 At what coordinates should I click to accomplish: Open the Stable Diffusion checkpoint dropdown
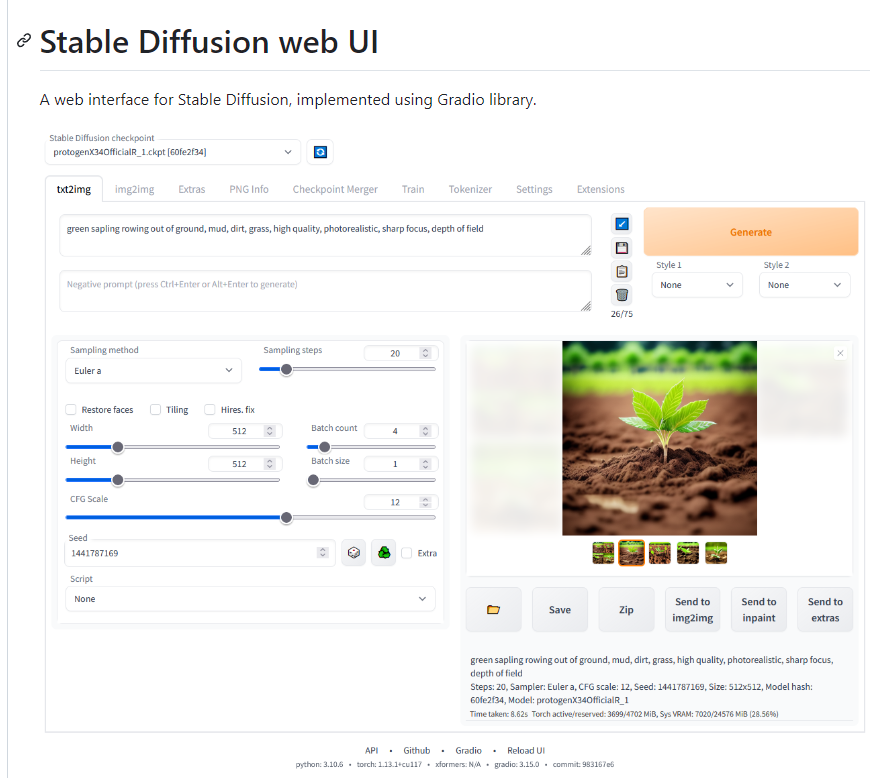coord(173,152)
